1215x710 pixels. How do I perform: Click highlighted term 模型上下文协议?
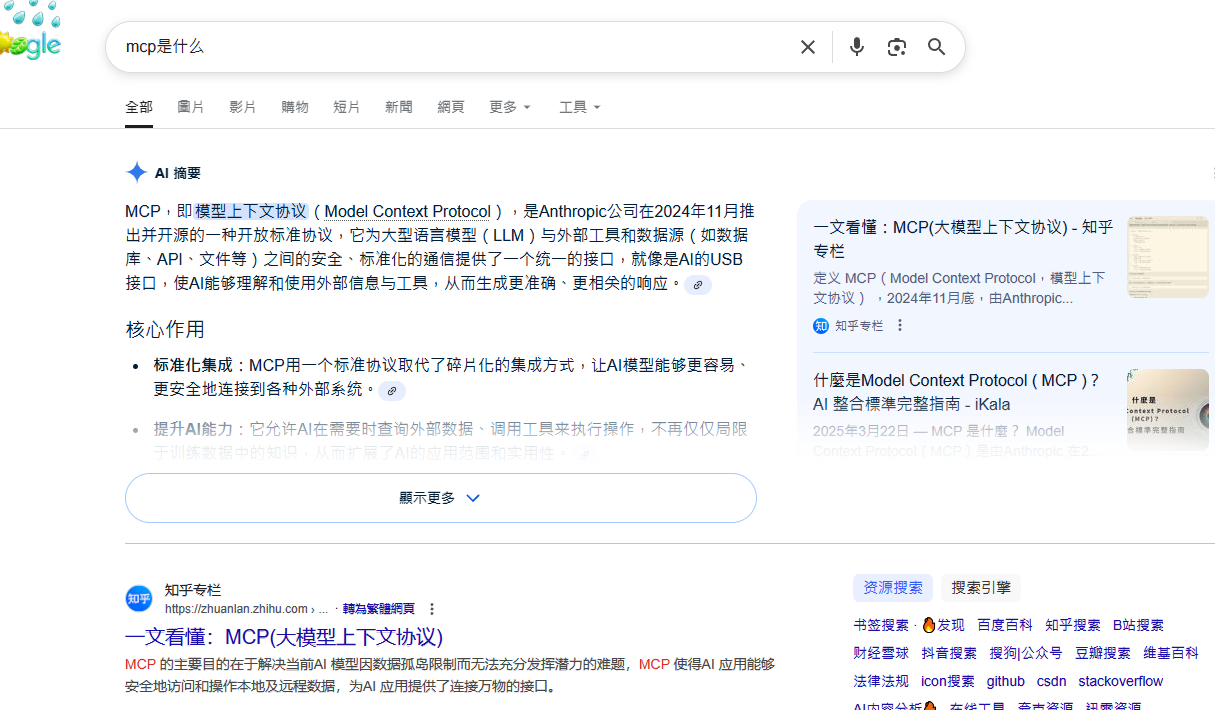tap(251, 211)
